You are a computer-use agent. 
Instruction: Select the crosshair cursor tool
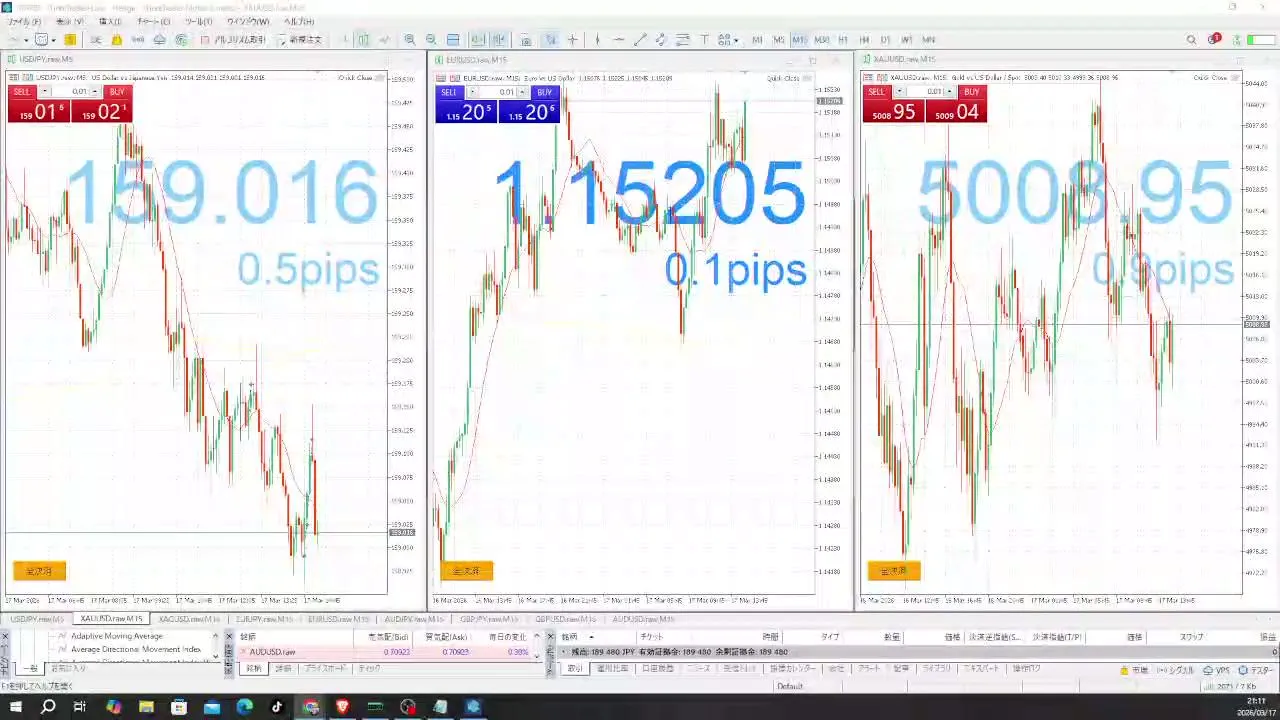pos(573,40)
